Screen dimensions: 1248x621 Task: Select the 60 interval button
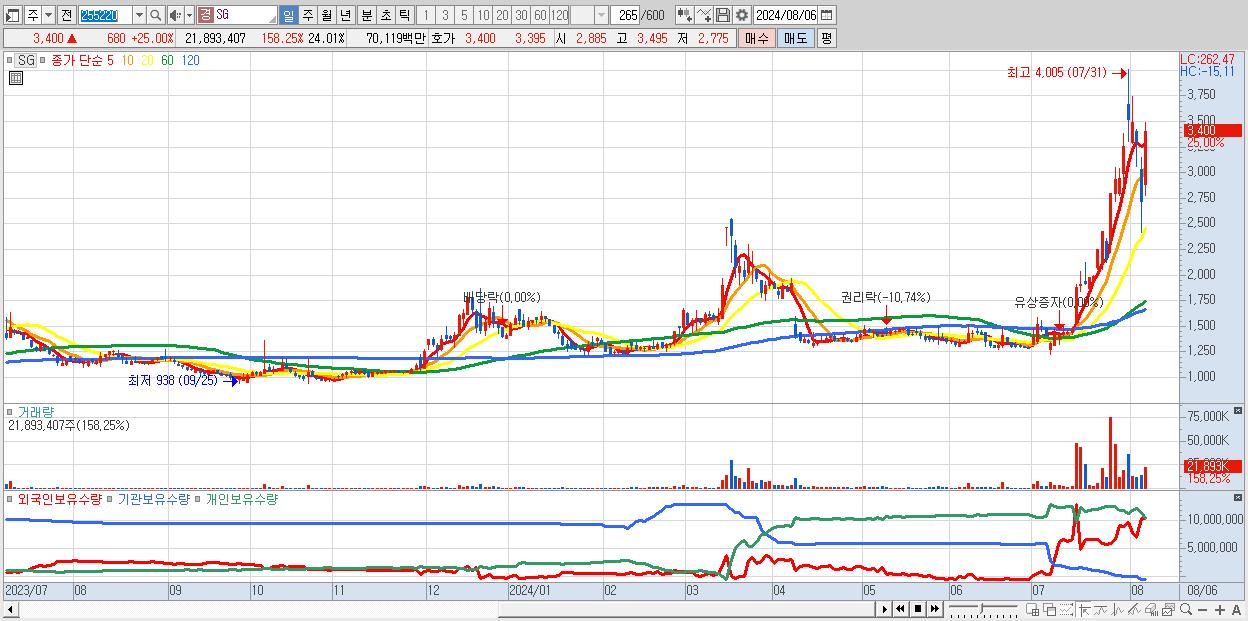540,15
